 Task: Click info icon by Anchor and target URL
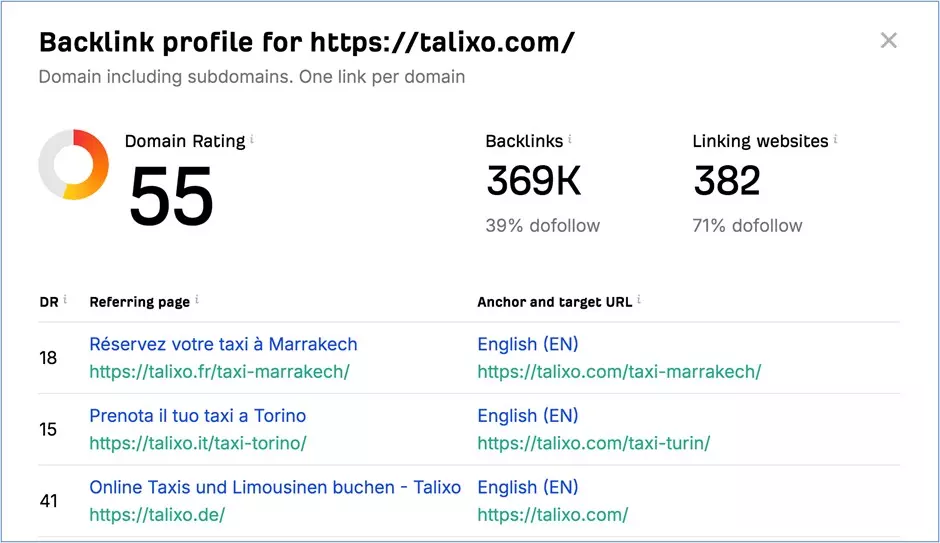639,299
